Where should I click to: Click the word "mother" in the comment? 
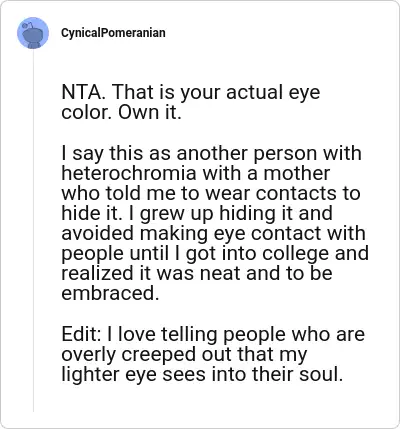click(x=297, y=173)
